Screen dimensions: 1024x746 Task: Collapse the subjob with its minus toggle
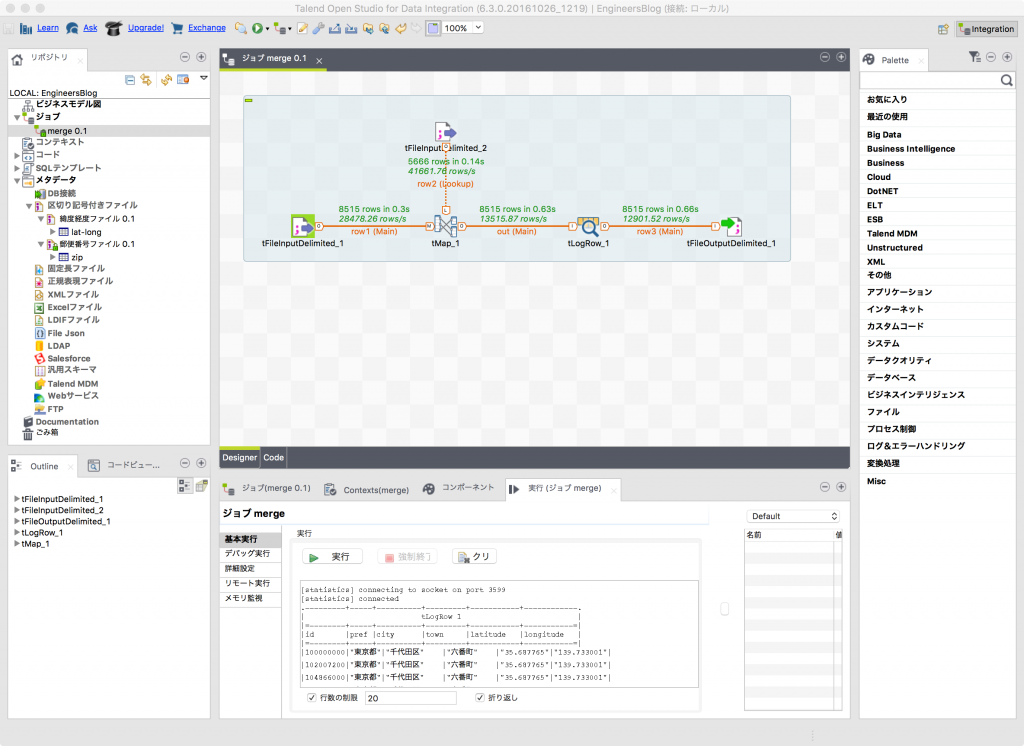point(248,101)
